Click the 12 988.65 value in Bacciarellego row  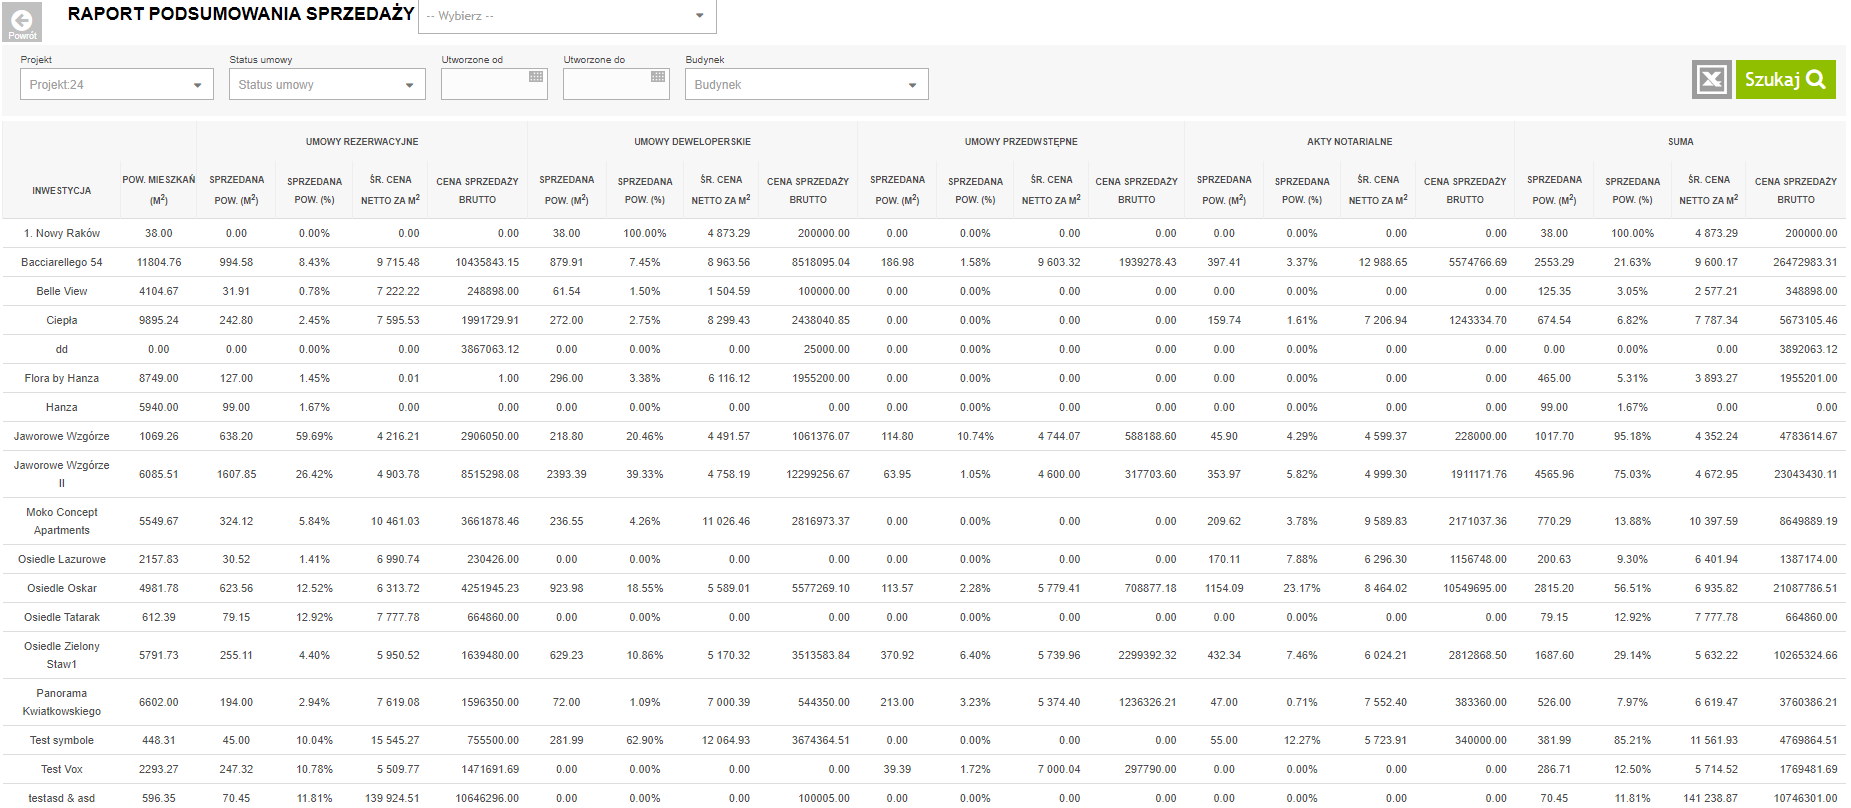click(1383, 262)
